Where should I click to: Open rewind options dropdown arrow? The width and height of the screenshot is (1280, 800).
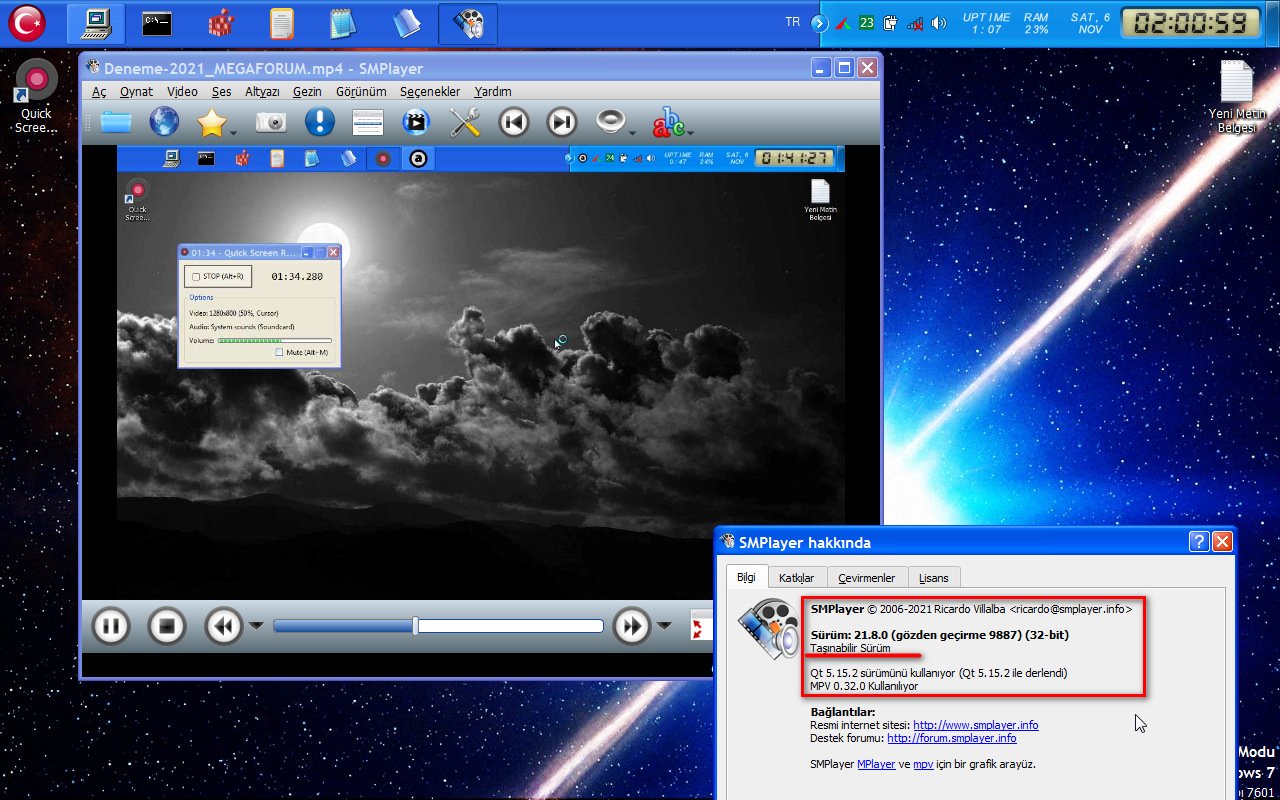[x=255, y=627]
